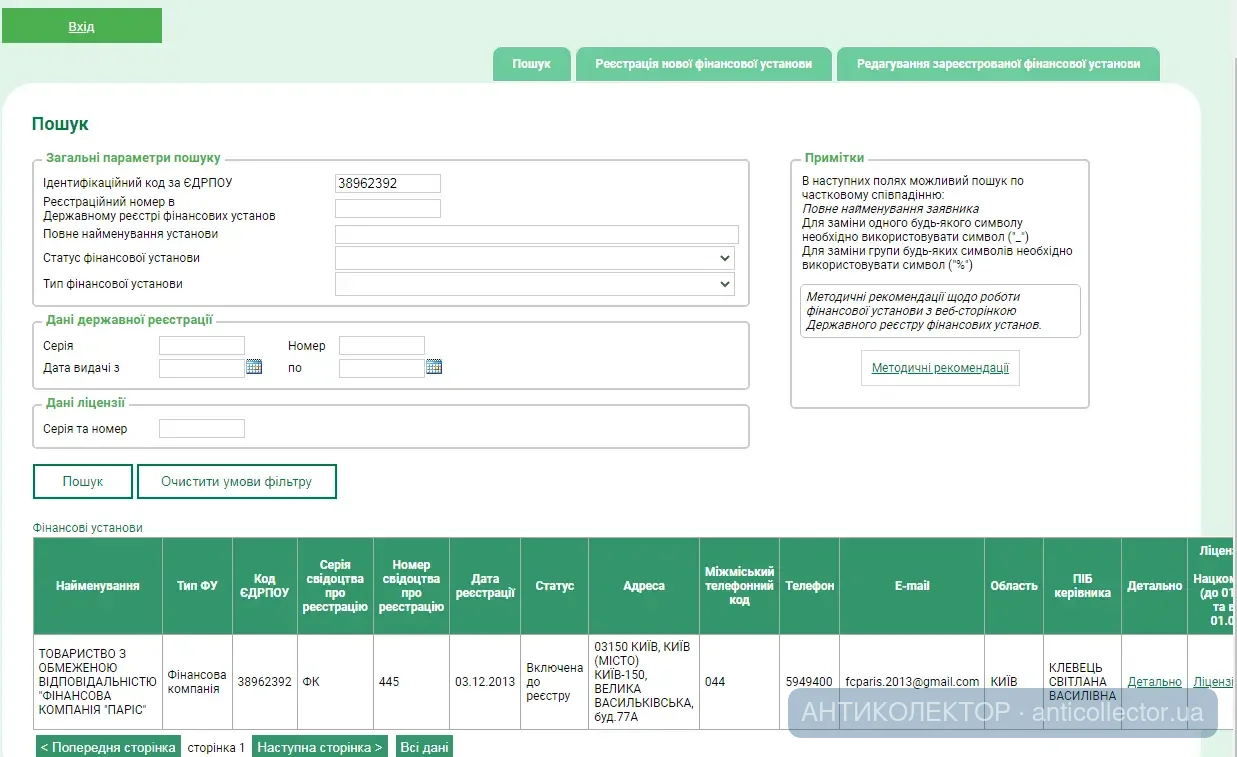Click the registration number input field
The height and width of the screenshot is (757, 1237).
(x=388, y=208)
